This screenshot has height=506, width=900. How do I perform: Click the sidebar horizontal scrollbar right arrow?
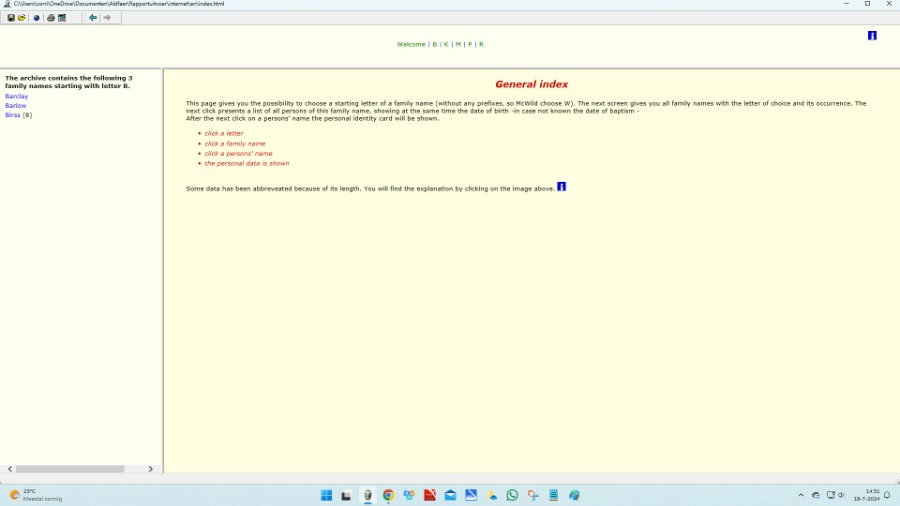(151, 469)
